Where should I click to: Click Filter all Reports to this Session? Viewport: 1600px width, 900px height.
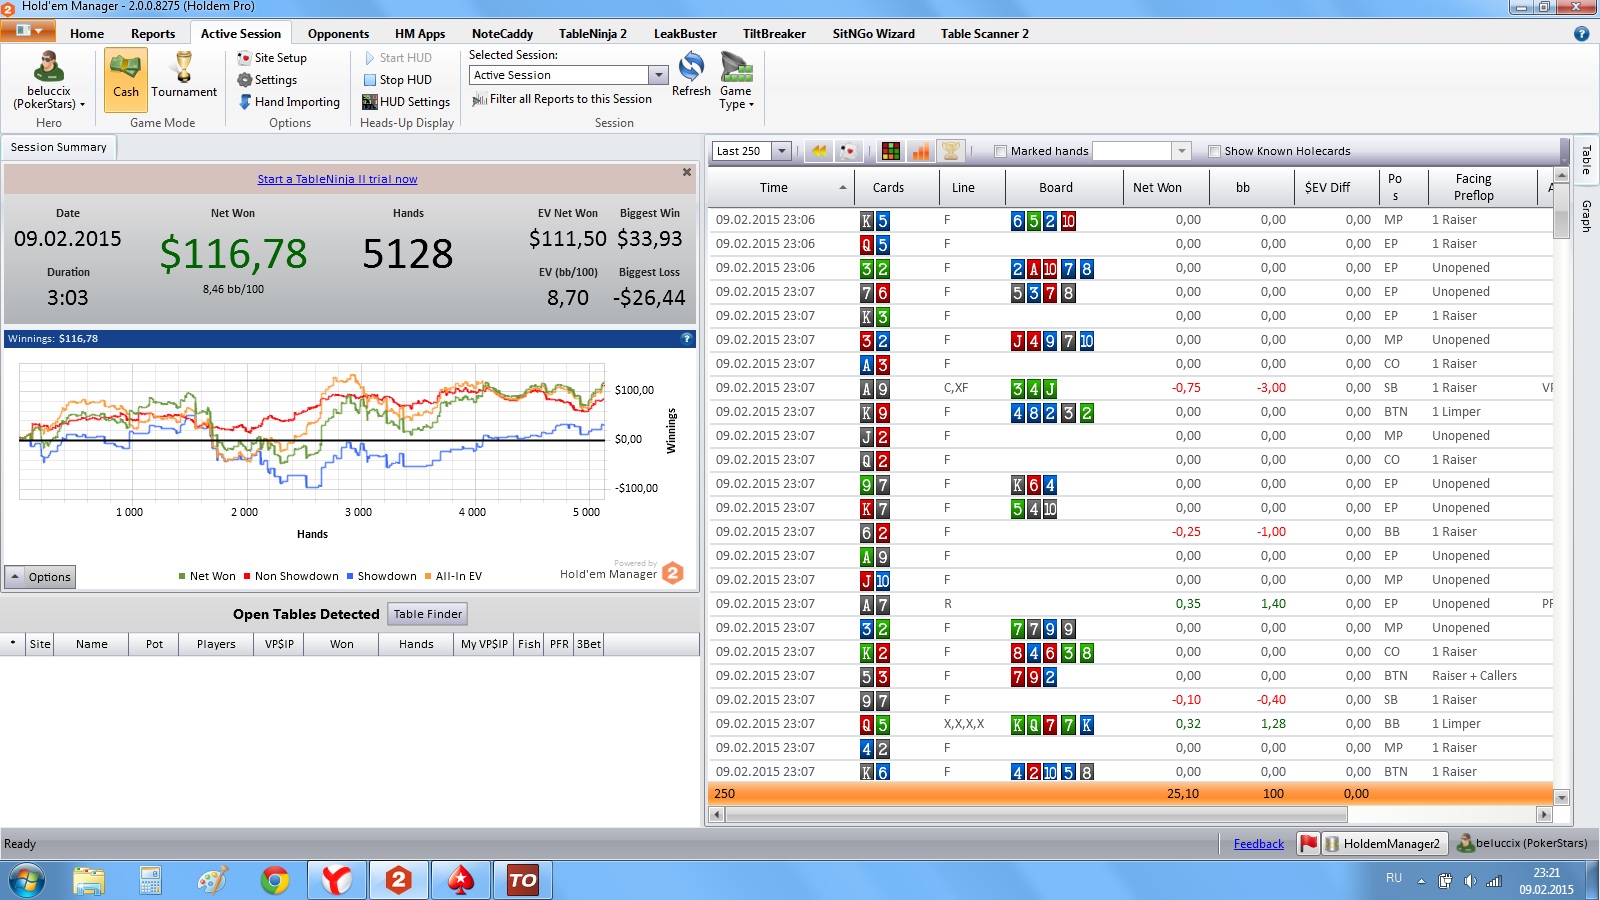[x=562, y=99]
